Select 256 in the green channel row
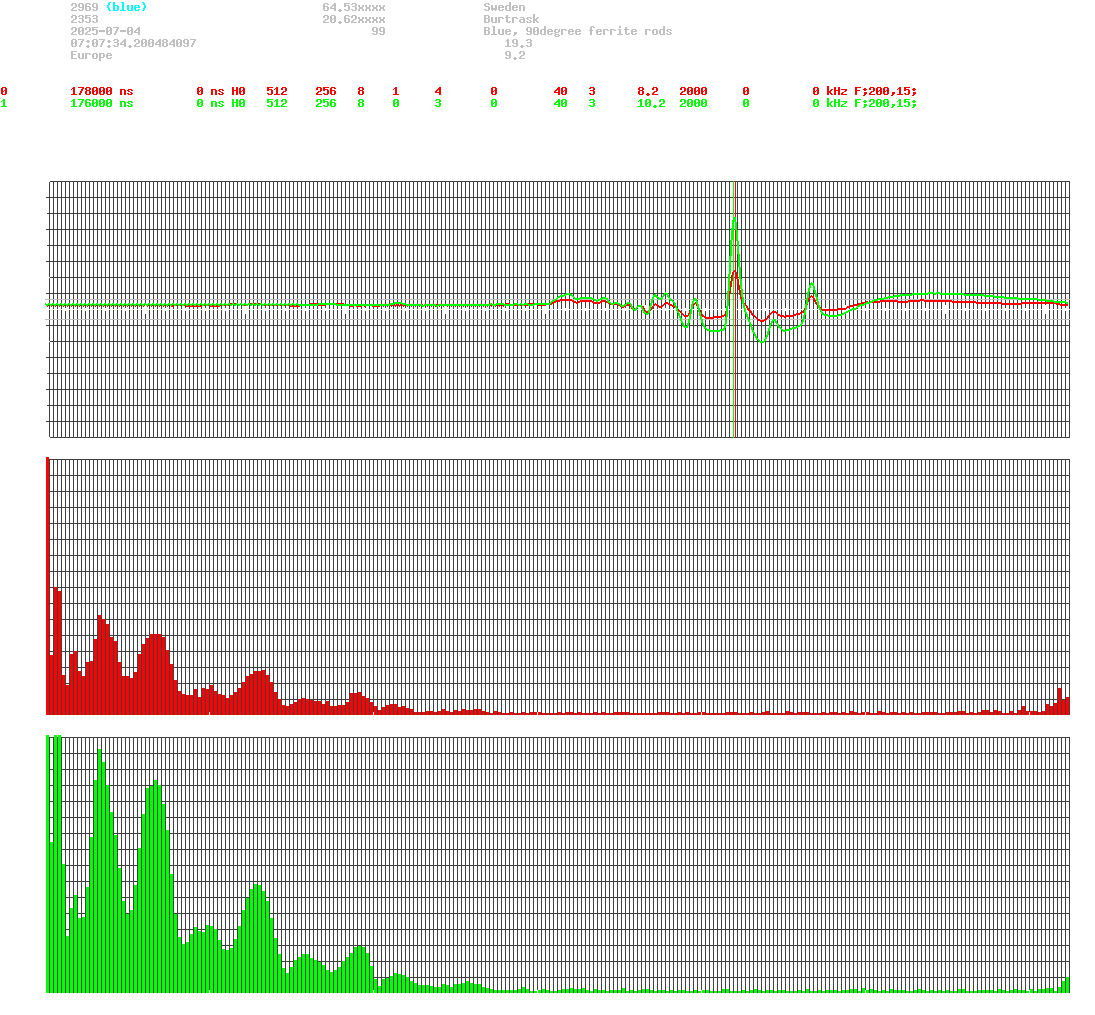This screenshot has width=1095, height=1015. coord(325,103)
